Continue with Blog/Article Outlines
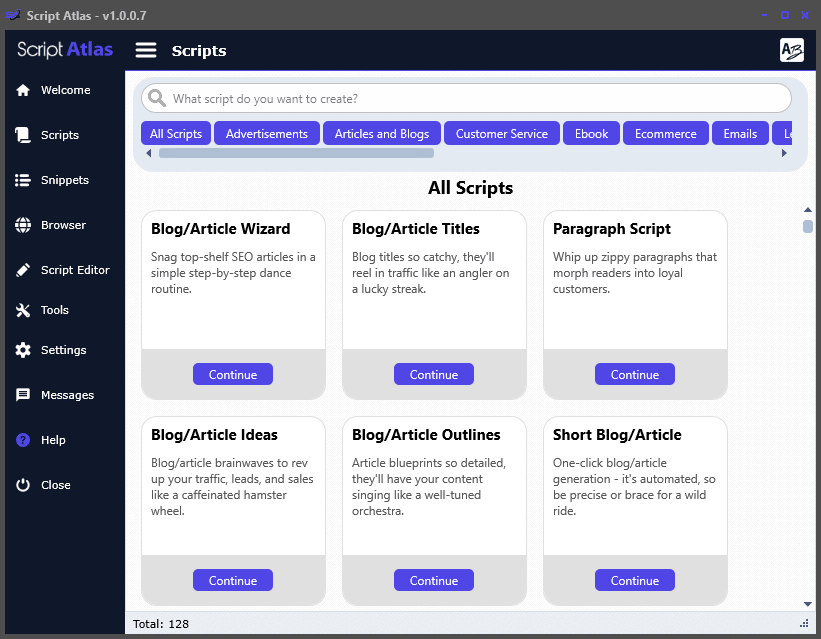 434,580
